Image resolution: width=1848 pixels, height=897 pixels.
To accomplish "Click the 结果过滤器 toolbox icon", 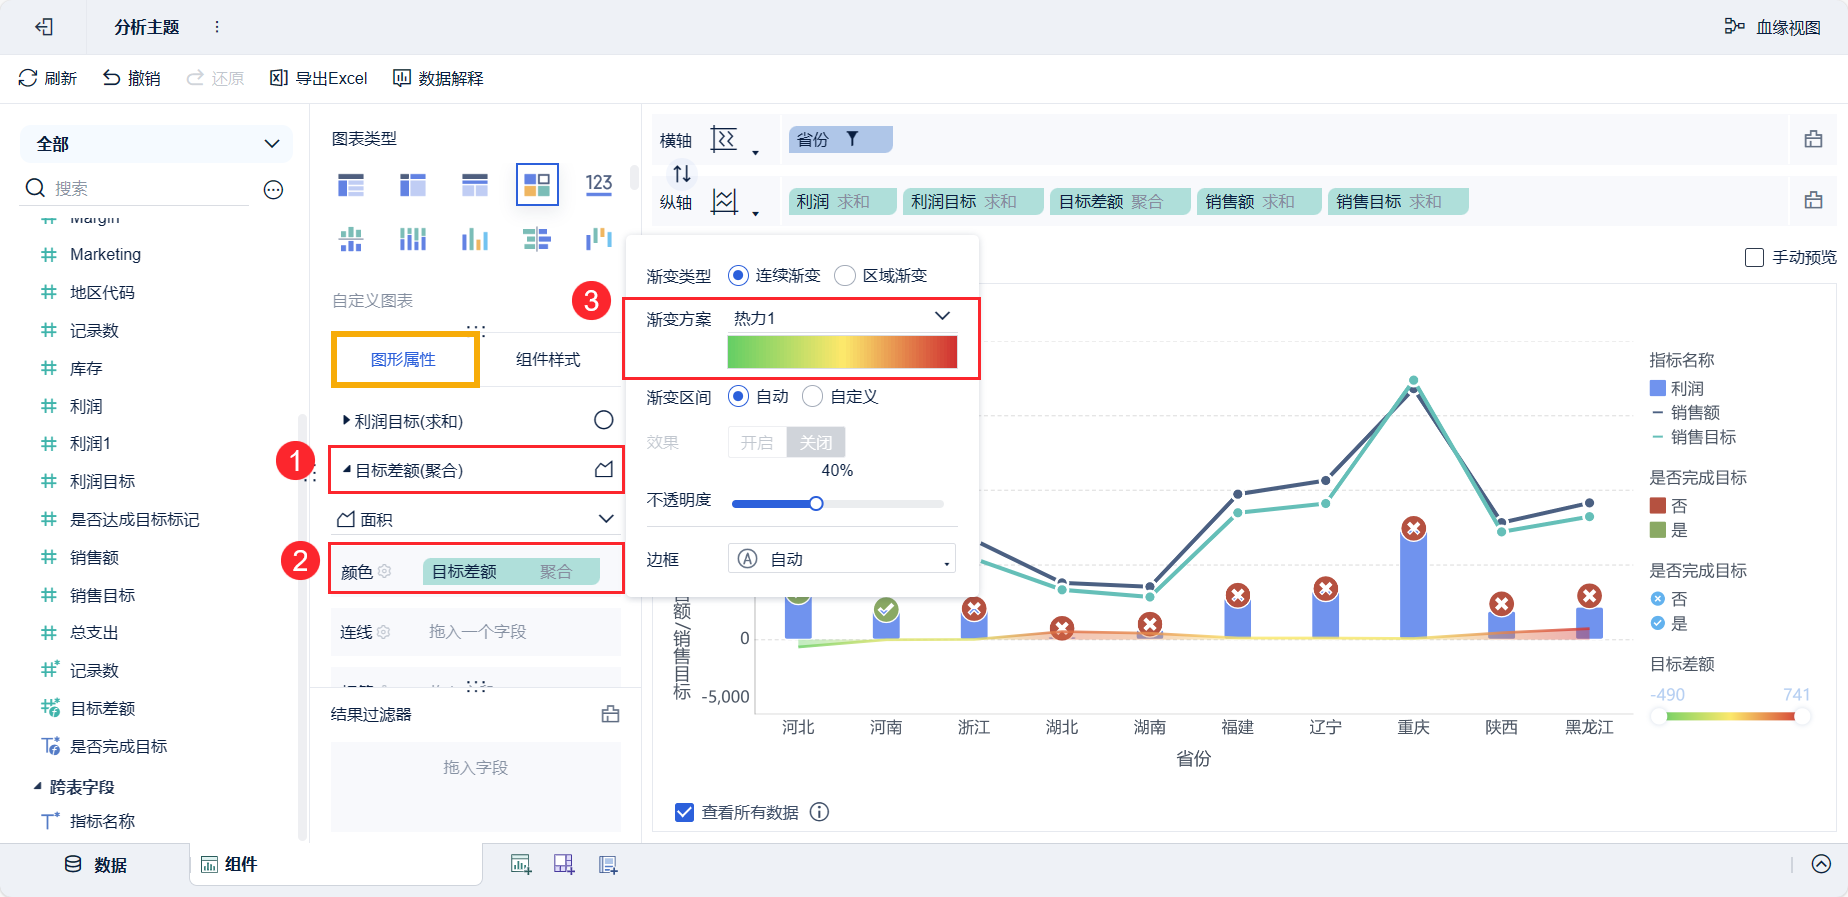I will pyautogui.click(x=611, y=714).
